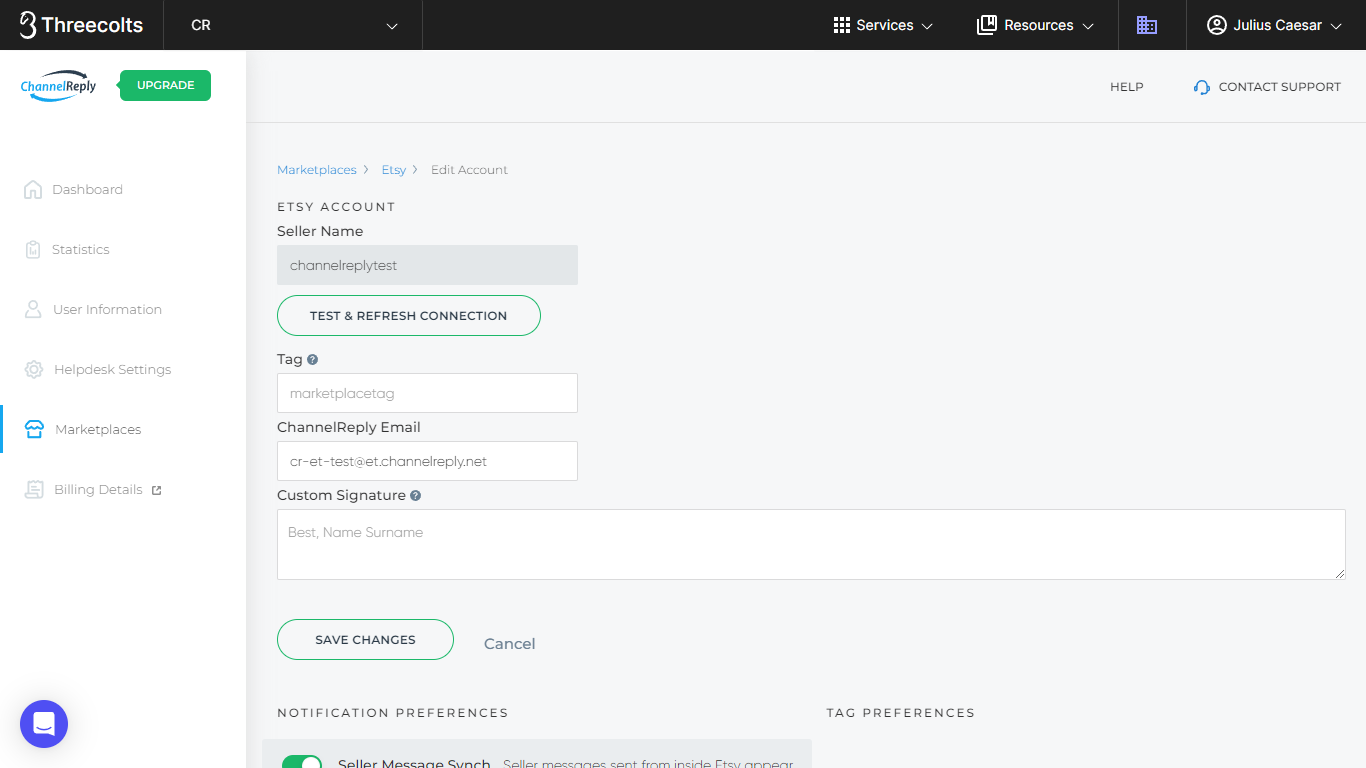Click CONTACT SUPPORT
1366x768 pixels.
[1267, 87]
